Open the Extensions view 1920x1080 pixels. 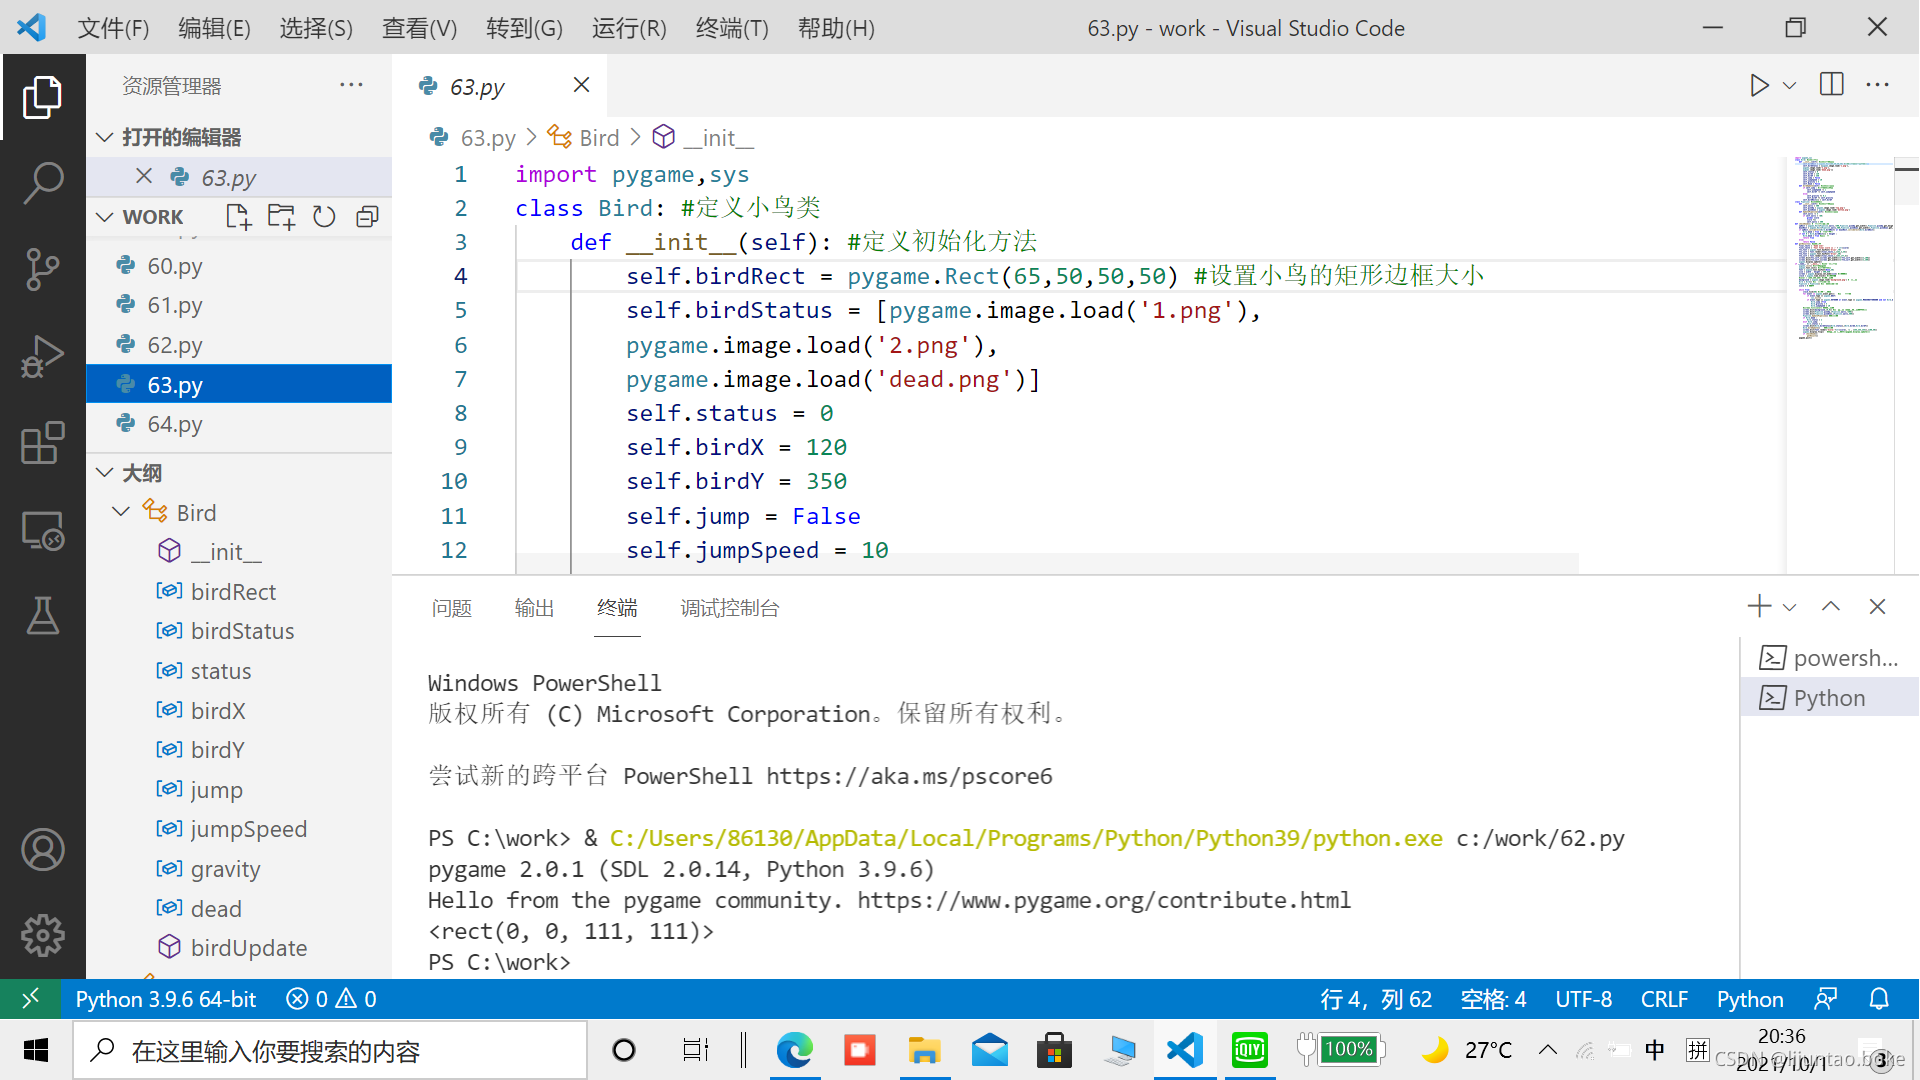tap(43, 443)
